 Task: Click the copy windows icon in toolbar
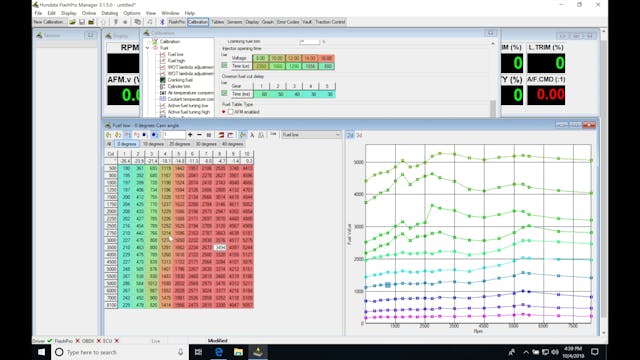[x=138, y=22]
